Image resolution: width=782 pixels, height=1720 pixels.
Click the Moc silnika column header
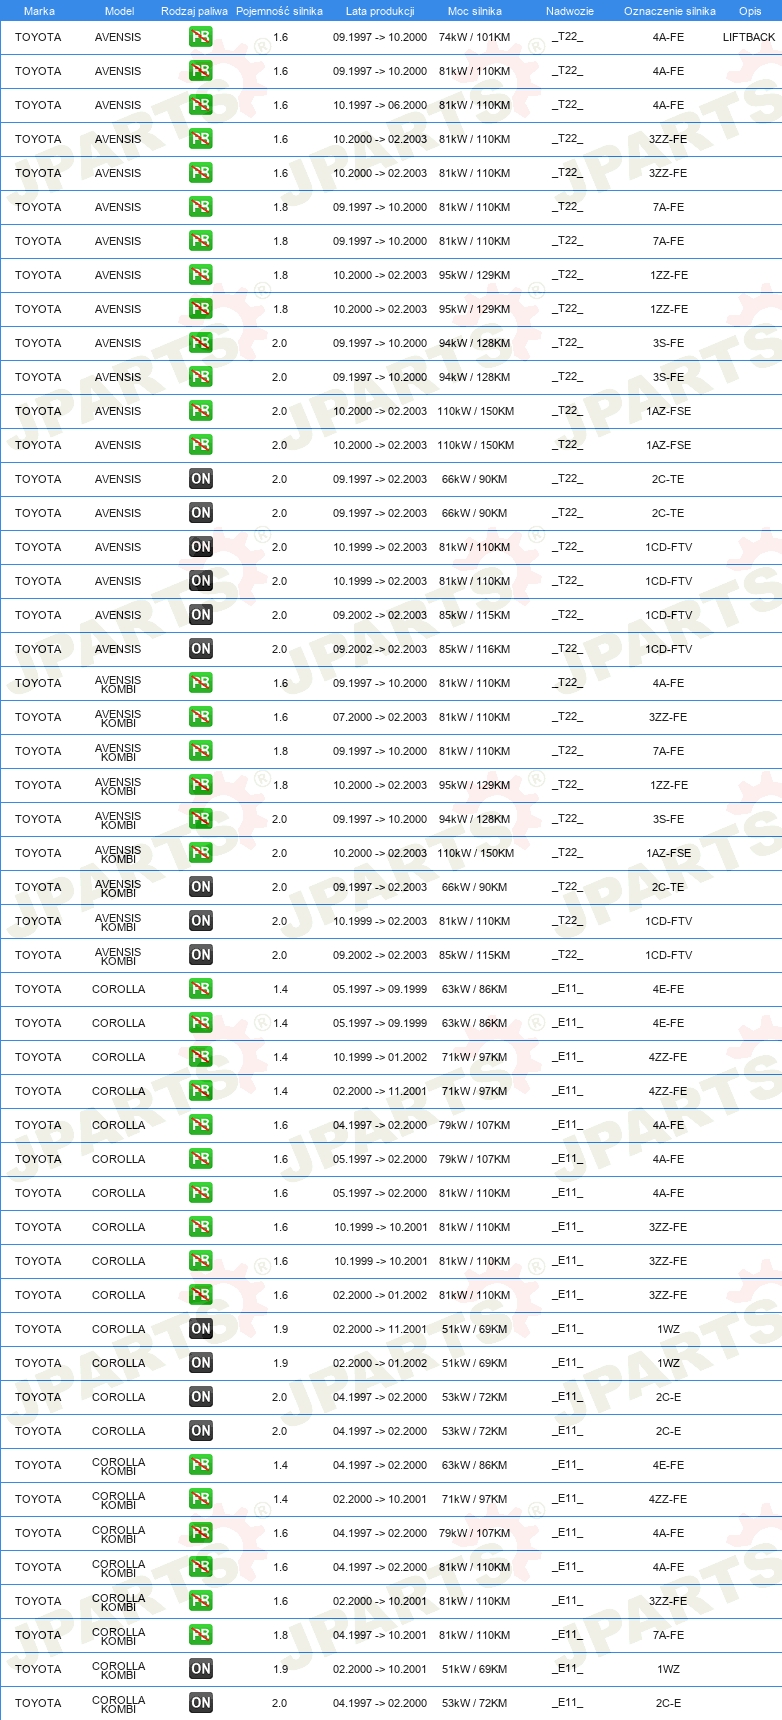point(475,11)
